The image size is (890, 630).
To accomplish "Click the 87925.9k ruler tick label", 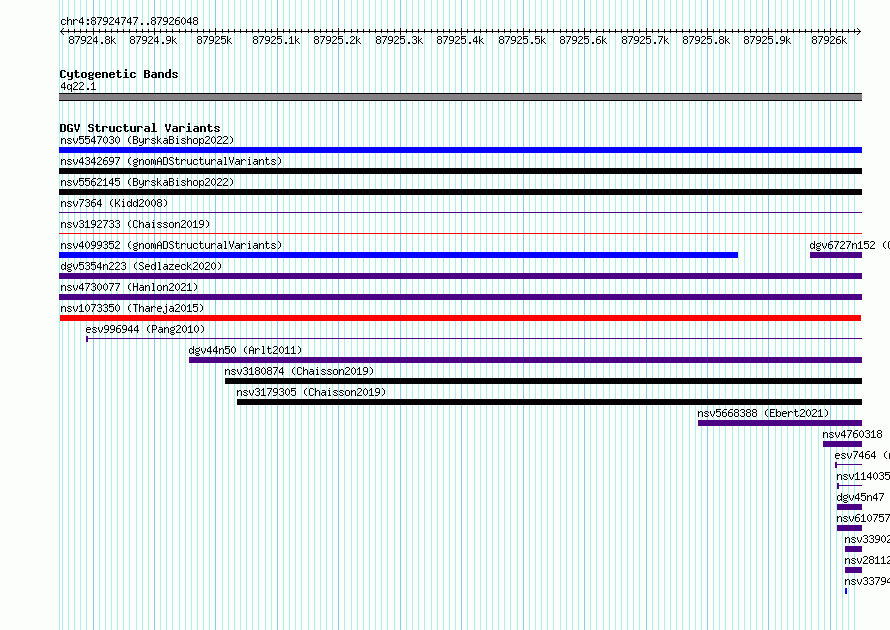I will point(767,40).
